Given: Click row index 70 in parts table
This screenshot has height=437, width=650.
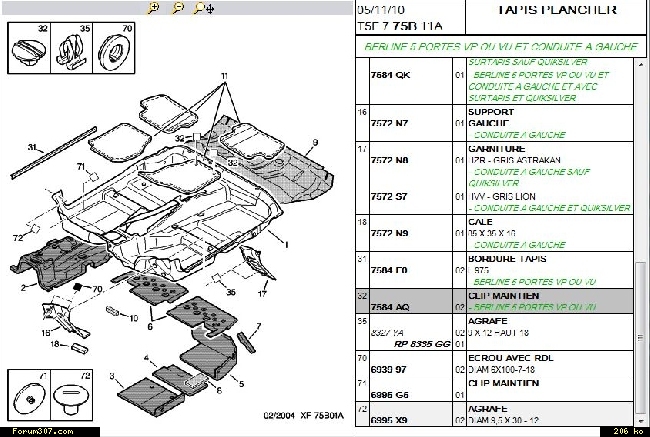Looking at the screenshot, I should click(x=362, y=358).
